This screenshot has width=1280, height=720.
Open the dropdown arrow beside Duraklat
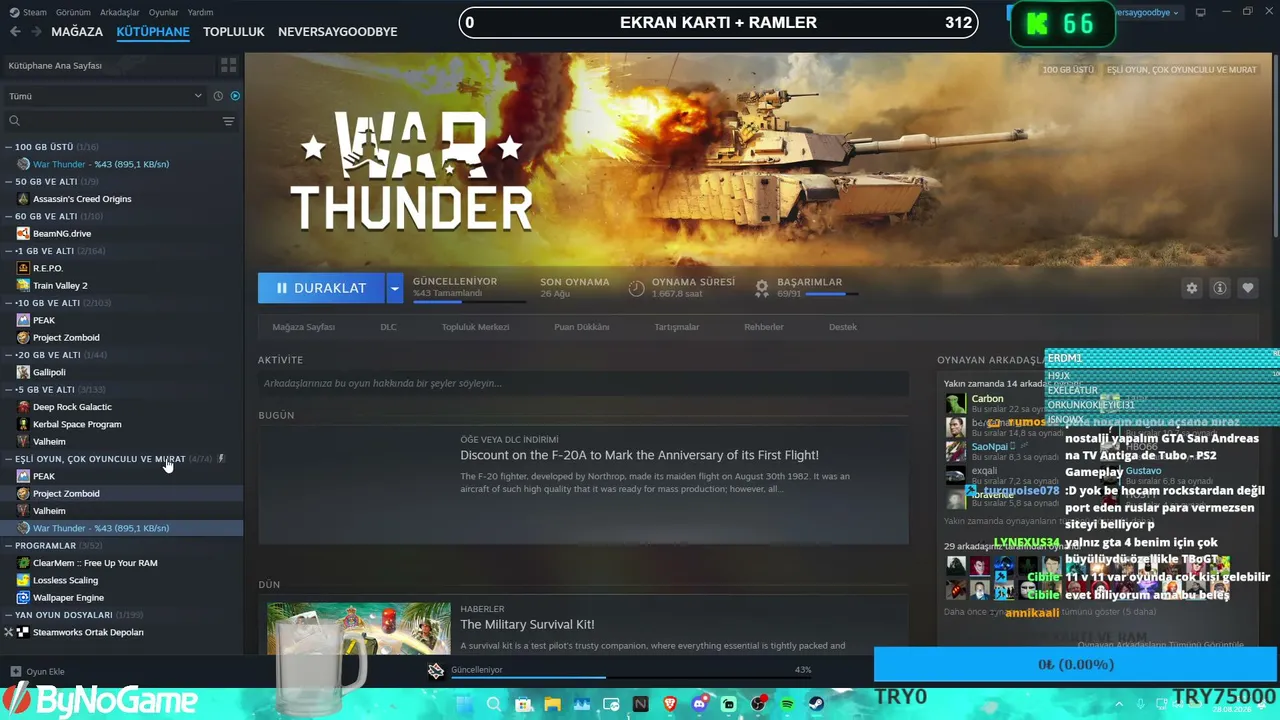click(x=394, y=288)
